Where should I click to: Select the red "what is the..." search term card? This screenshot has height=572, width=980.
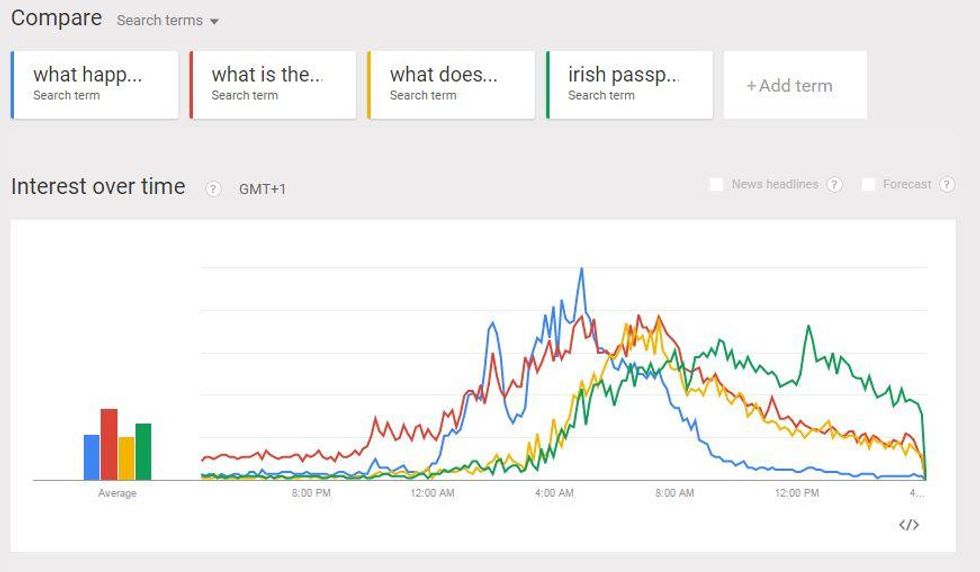click(273, 85)
